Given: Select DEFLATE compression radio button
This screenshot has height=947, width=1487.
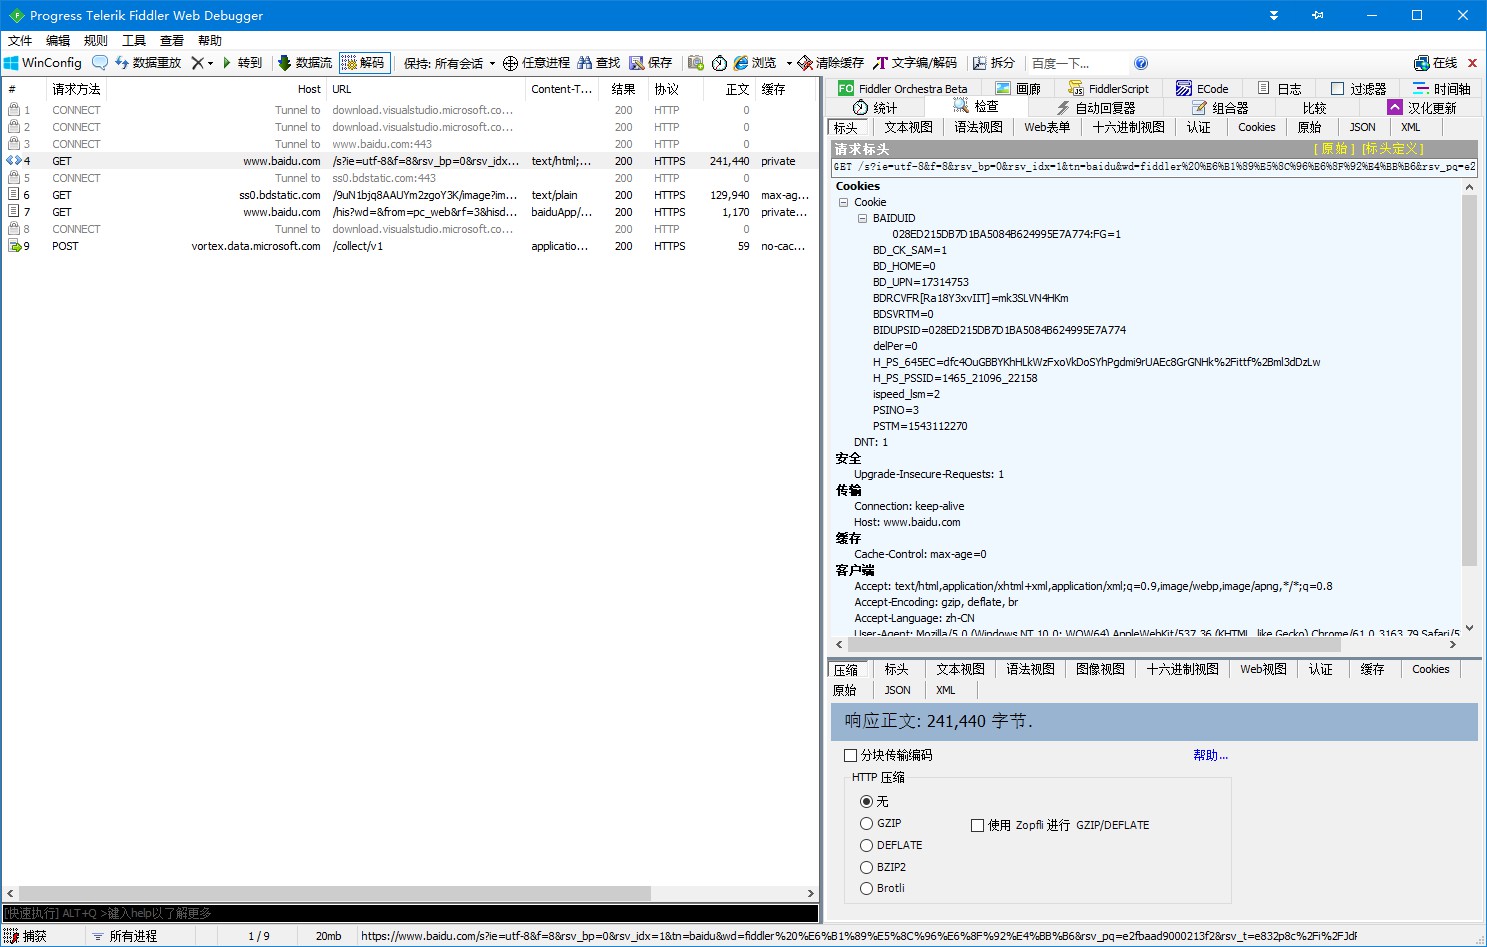Looking at the screenshot, I should coord(866,845).
